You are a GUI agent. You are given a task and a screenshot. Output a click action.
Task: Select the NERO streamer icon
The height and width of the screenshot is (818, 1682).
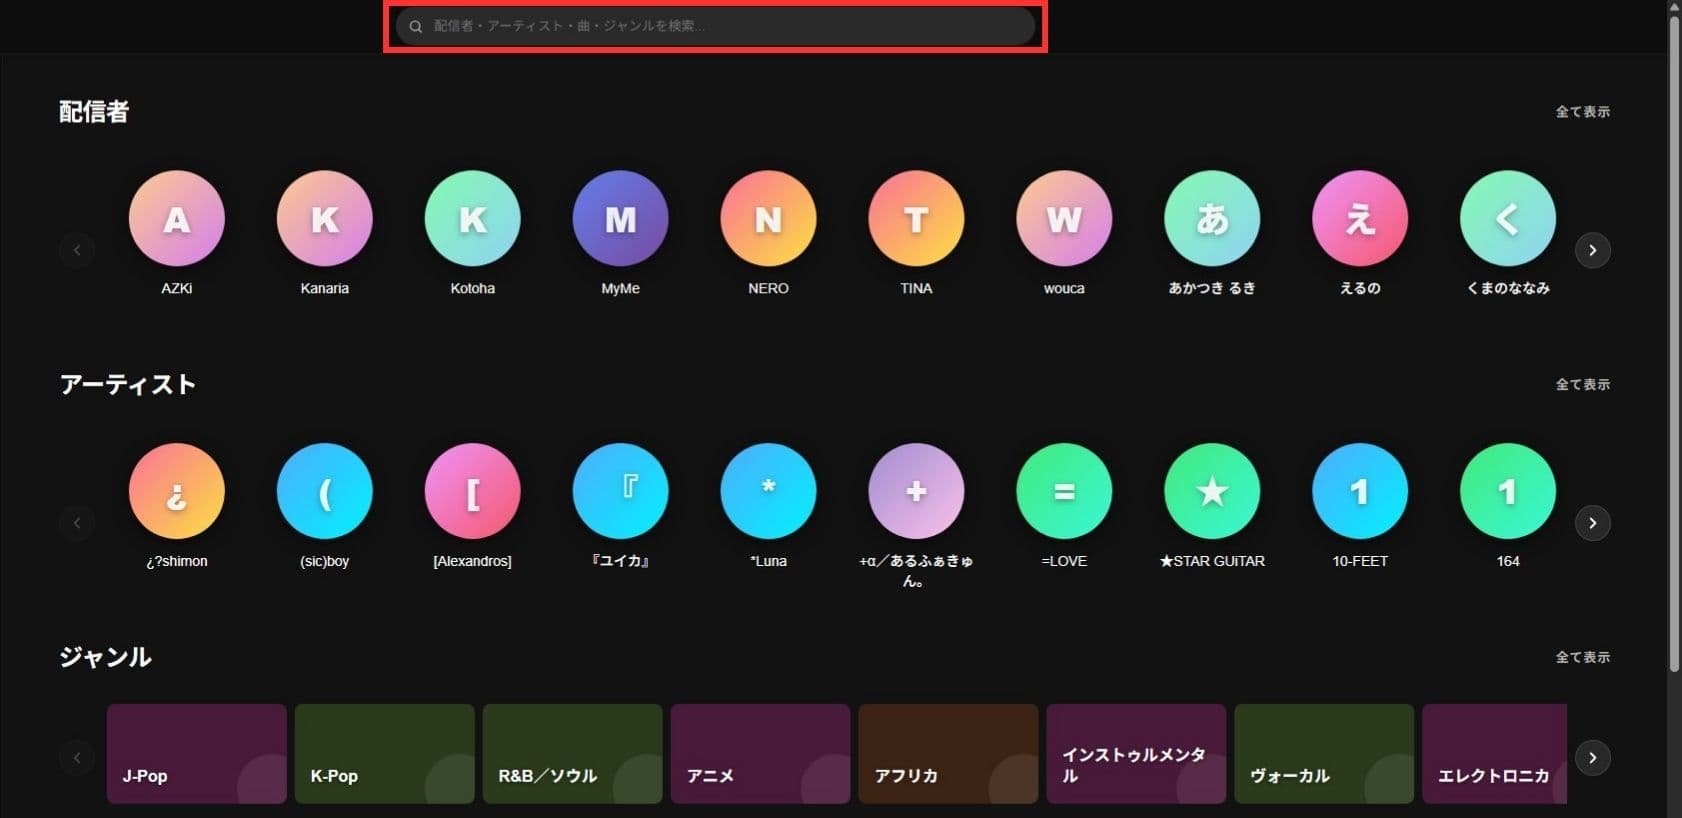(768, 219)
